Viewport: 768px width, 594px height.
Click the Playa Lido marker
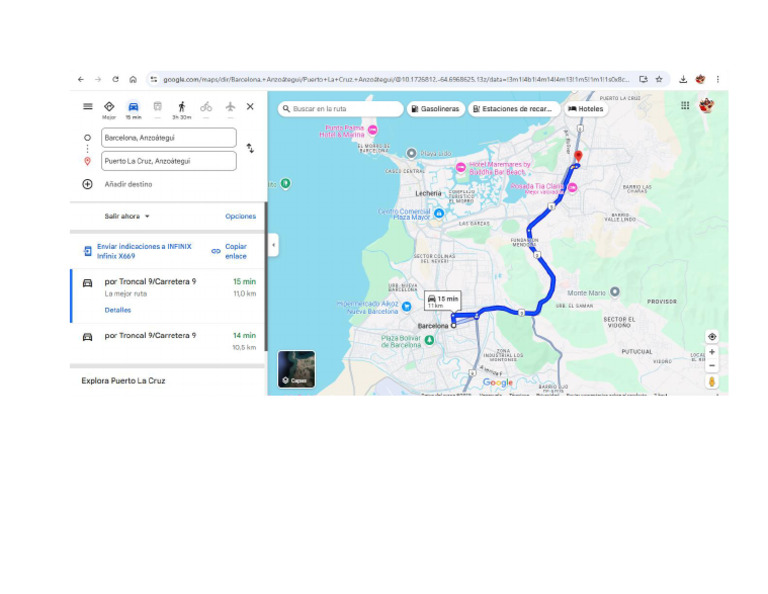(411, 153)
